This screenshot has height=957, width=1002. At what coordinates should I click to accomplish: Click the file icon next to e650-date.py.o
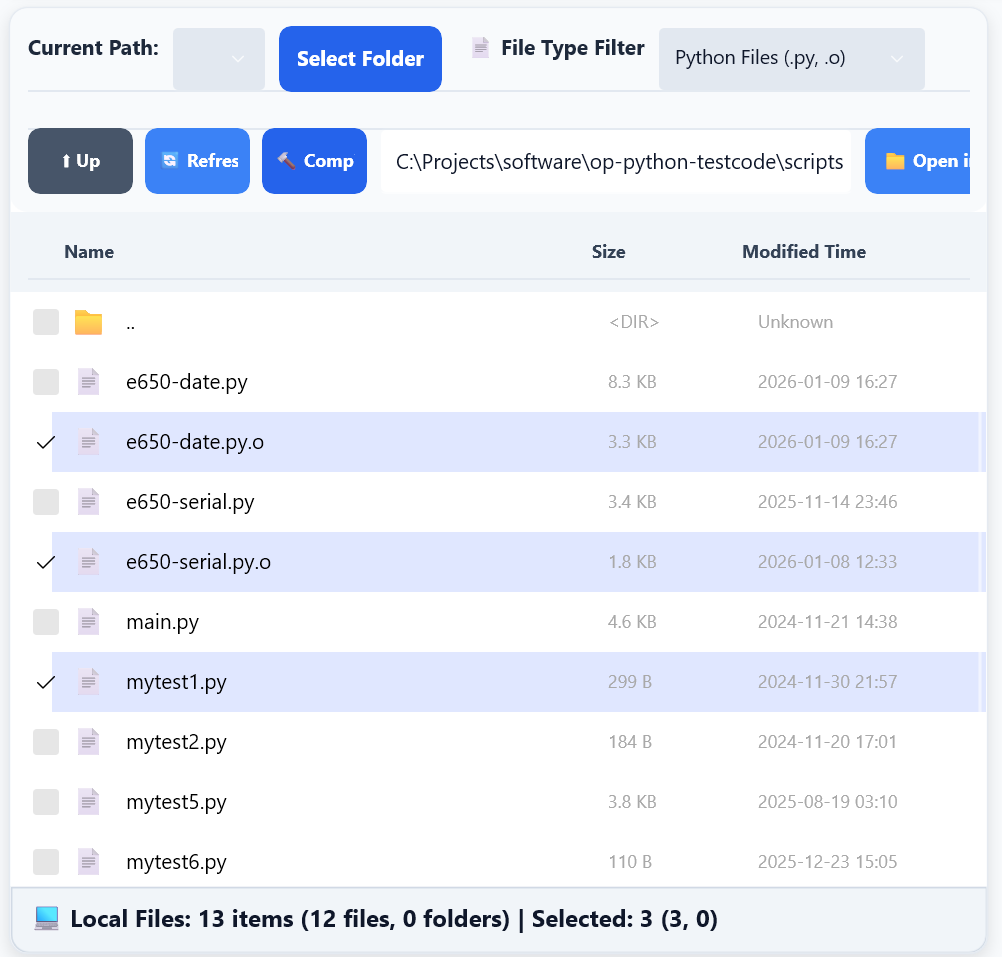coord(88,441)
